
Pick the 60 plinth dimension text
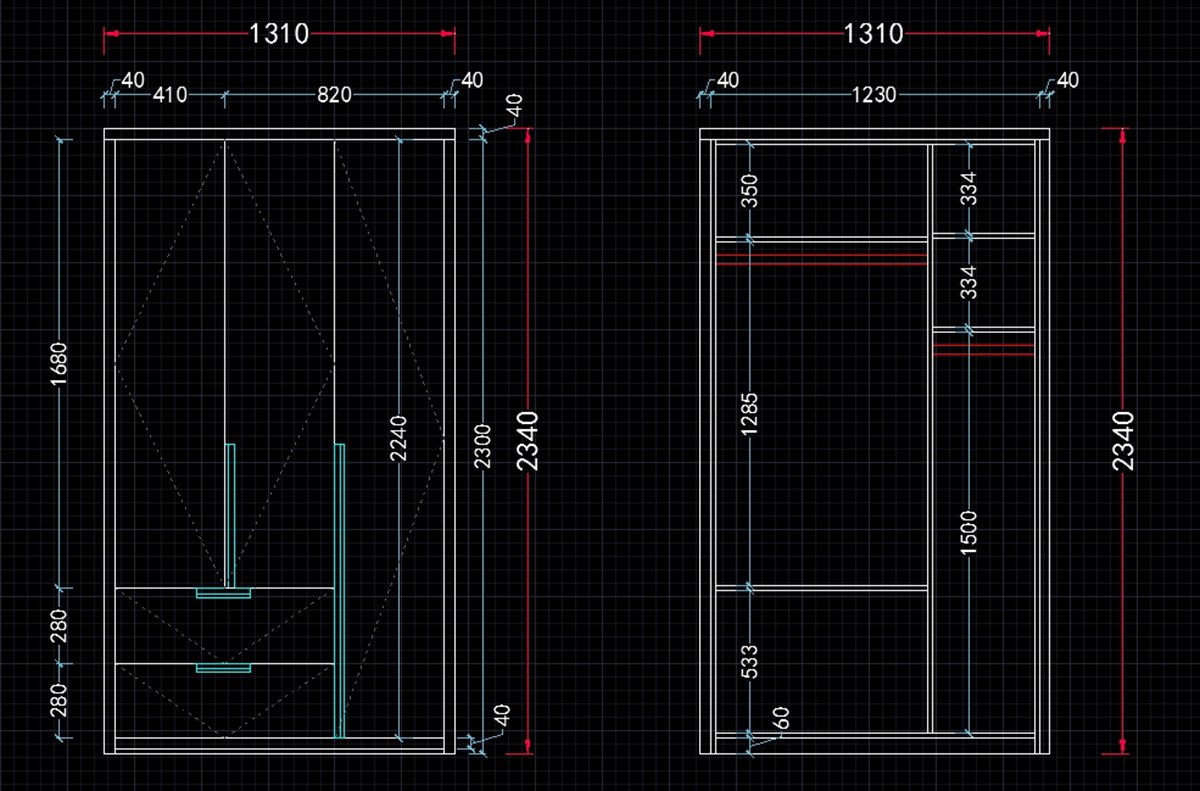[x=781, y=717]
